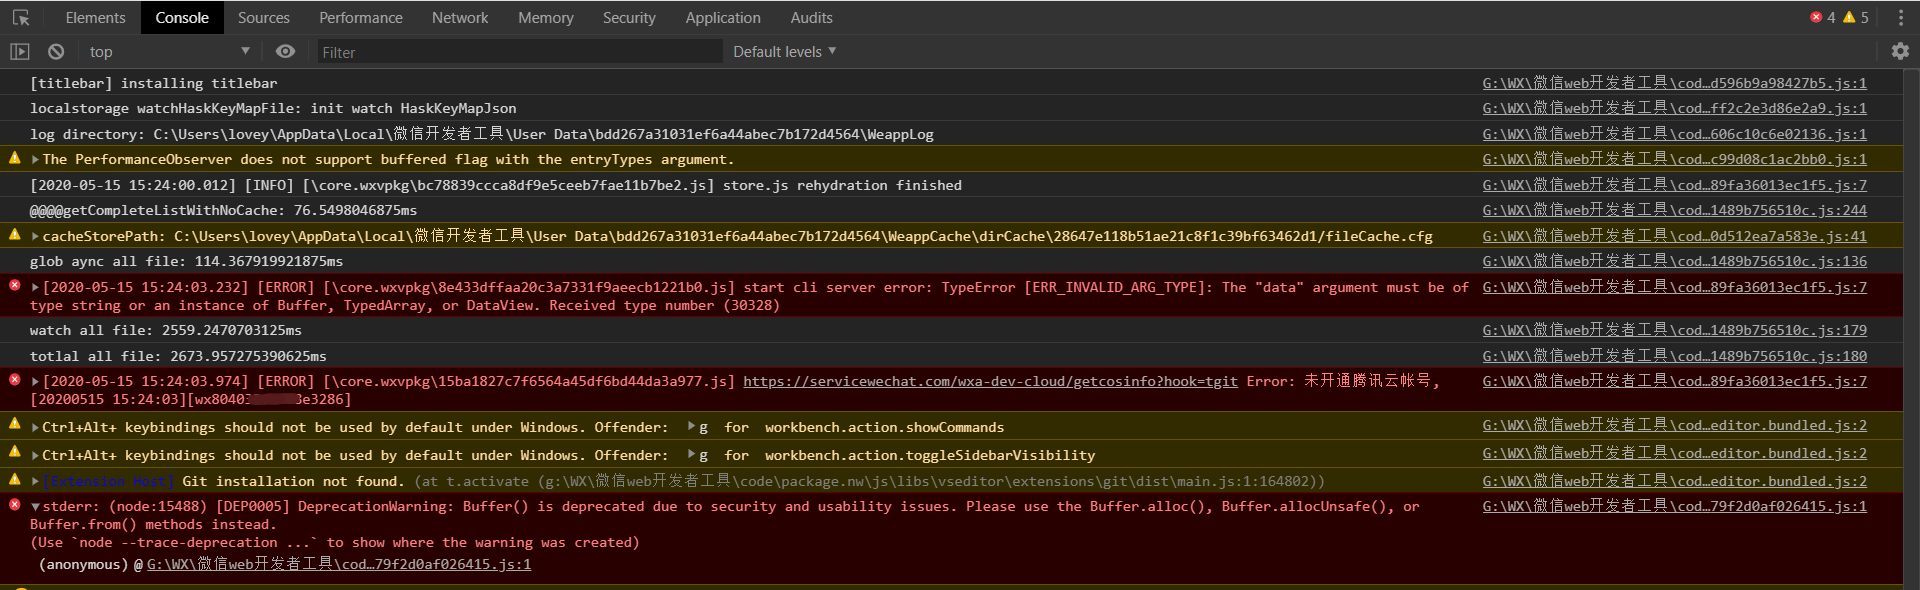Open the 'top' execution context dropdown

tap(169, 51)
